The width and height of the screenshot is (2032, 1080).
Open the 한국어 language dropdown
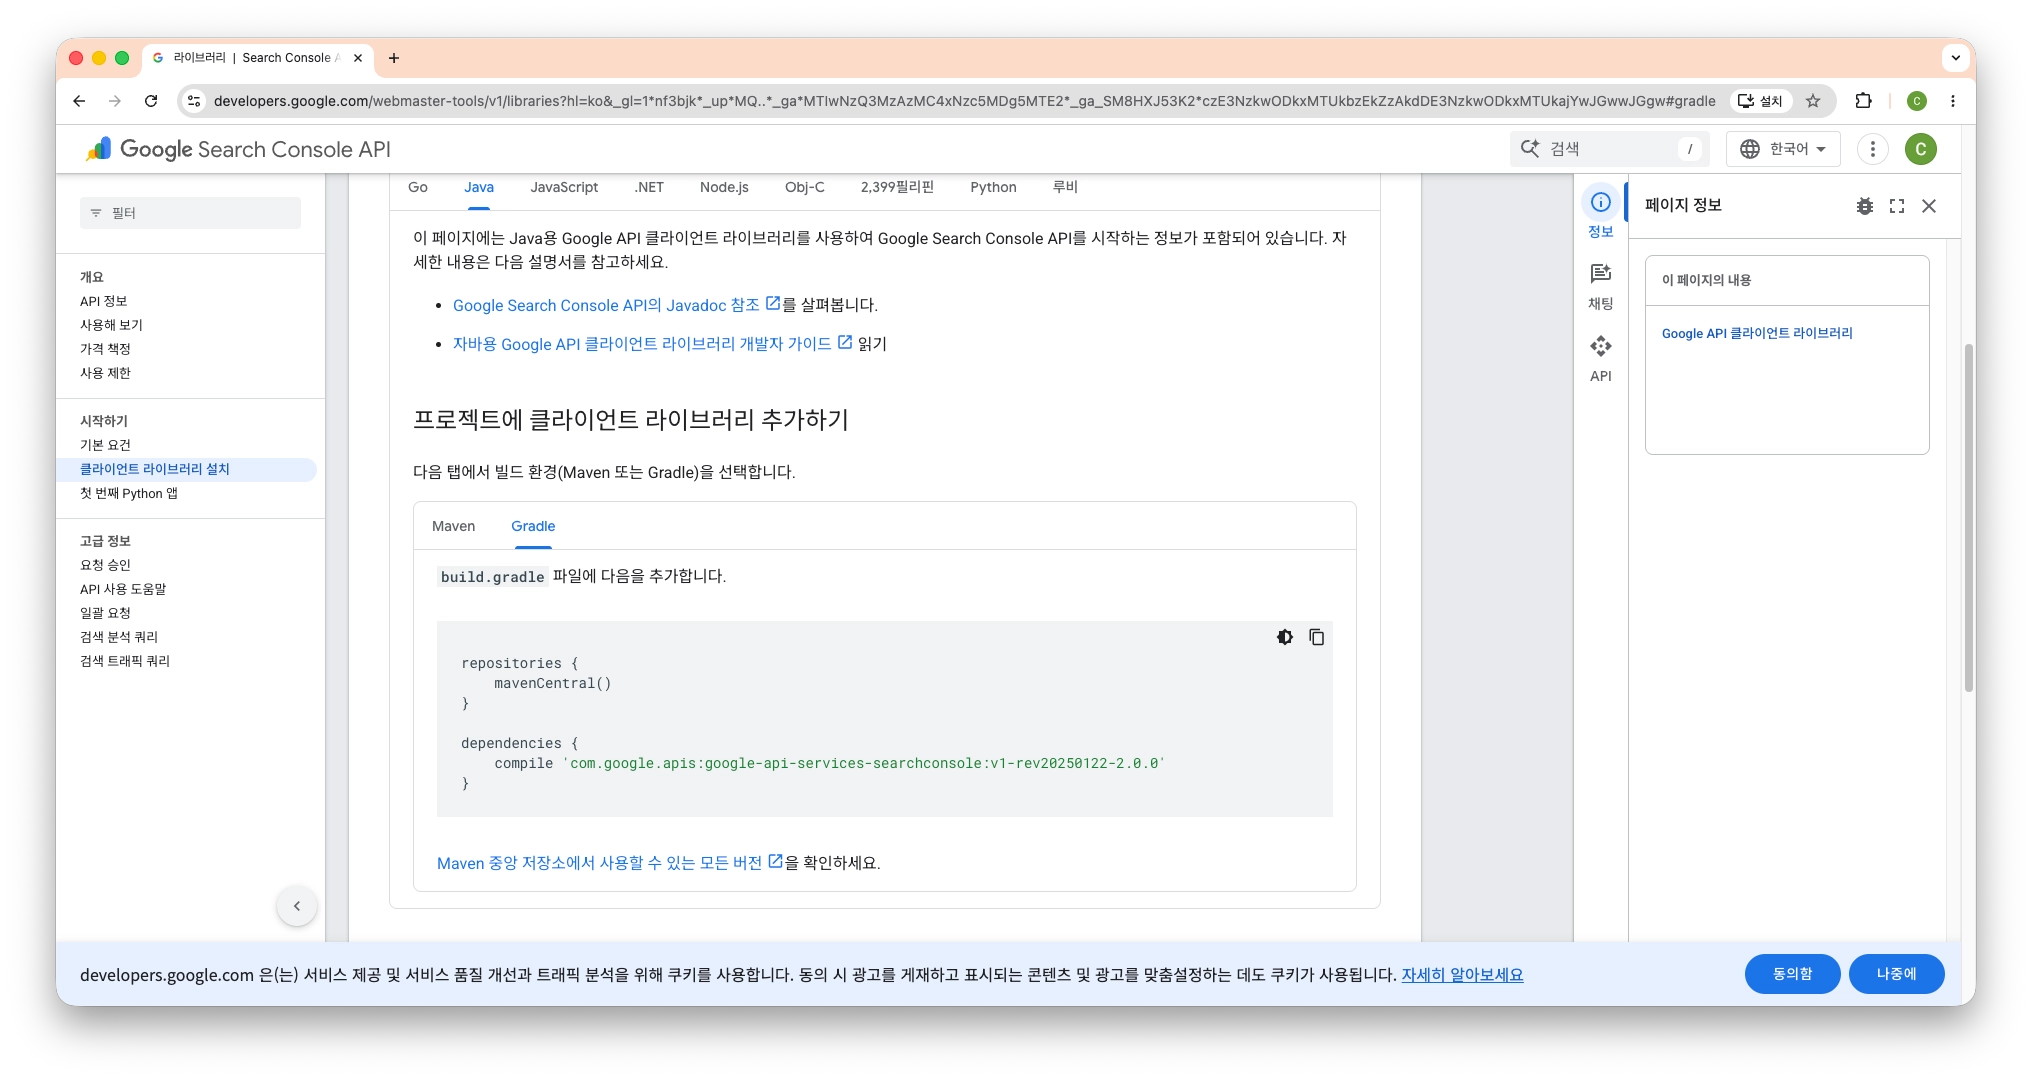[1784, 149]
